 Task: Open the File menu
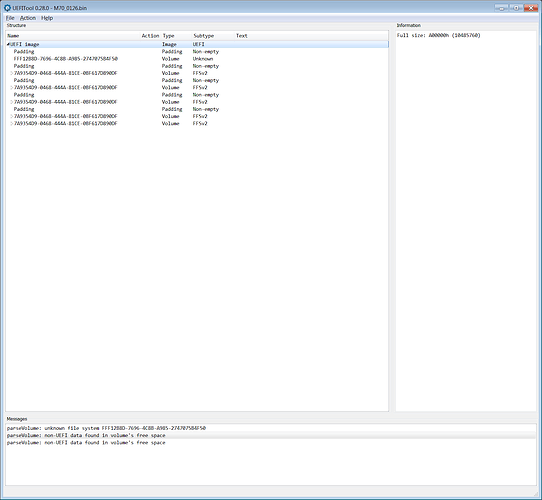tap(10, 18)
